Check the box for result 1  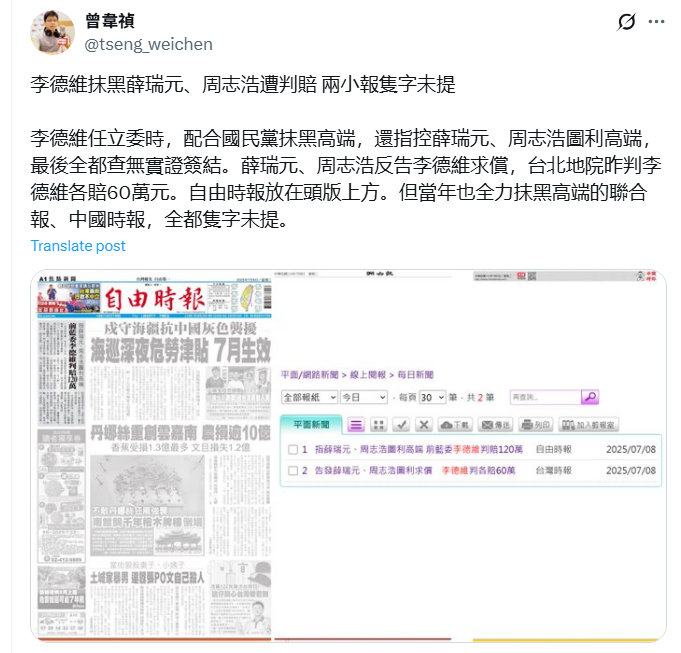click(x=293, y=449)
